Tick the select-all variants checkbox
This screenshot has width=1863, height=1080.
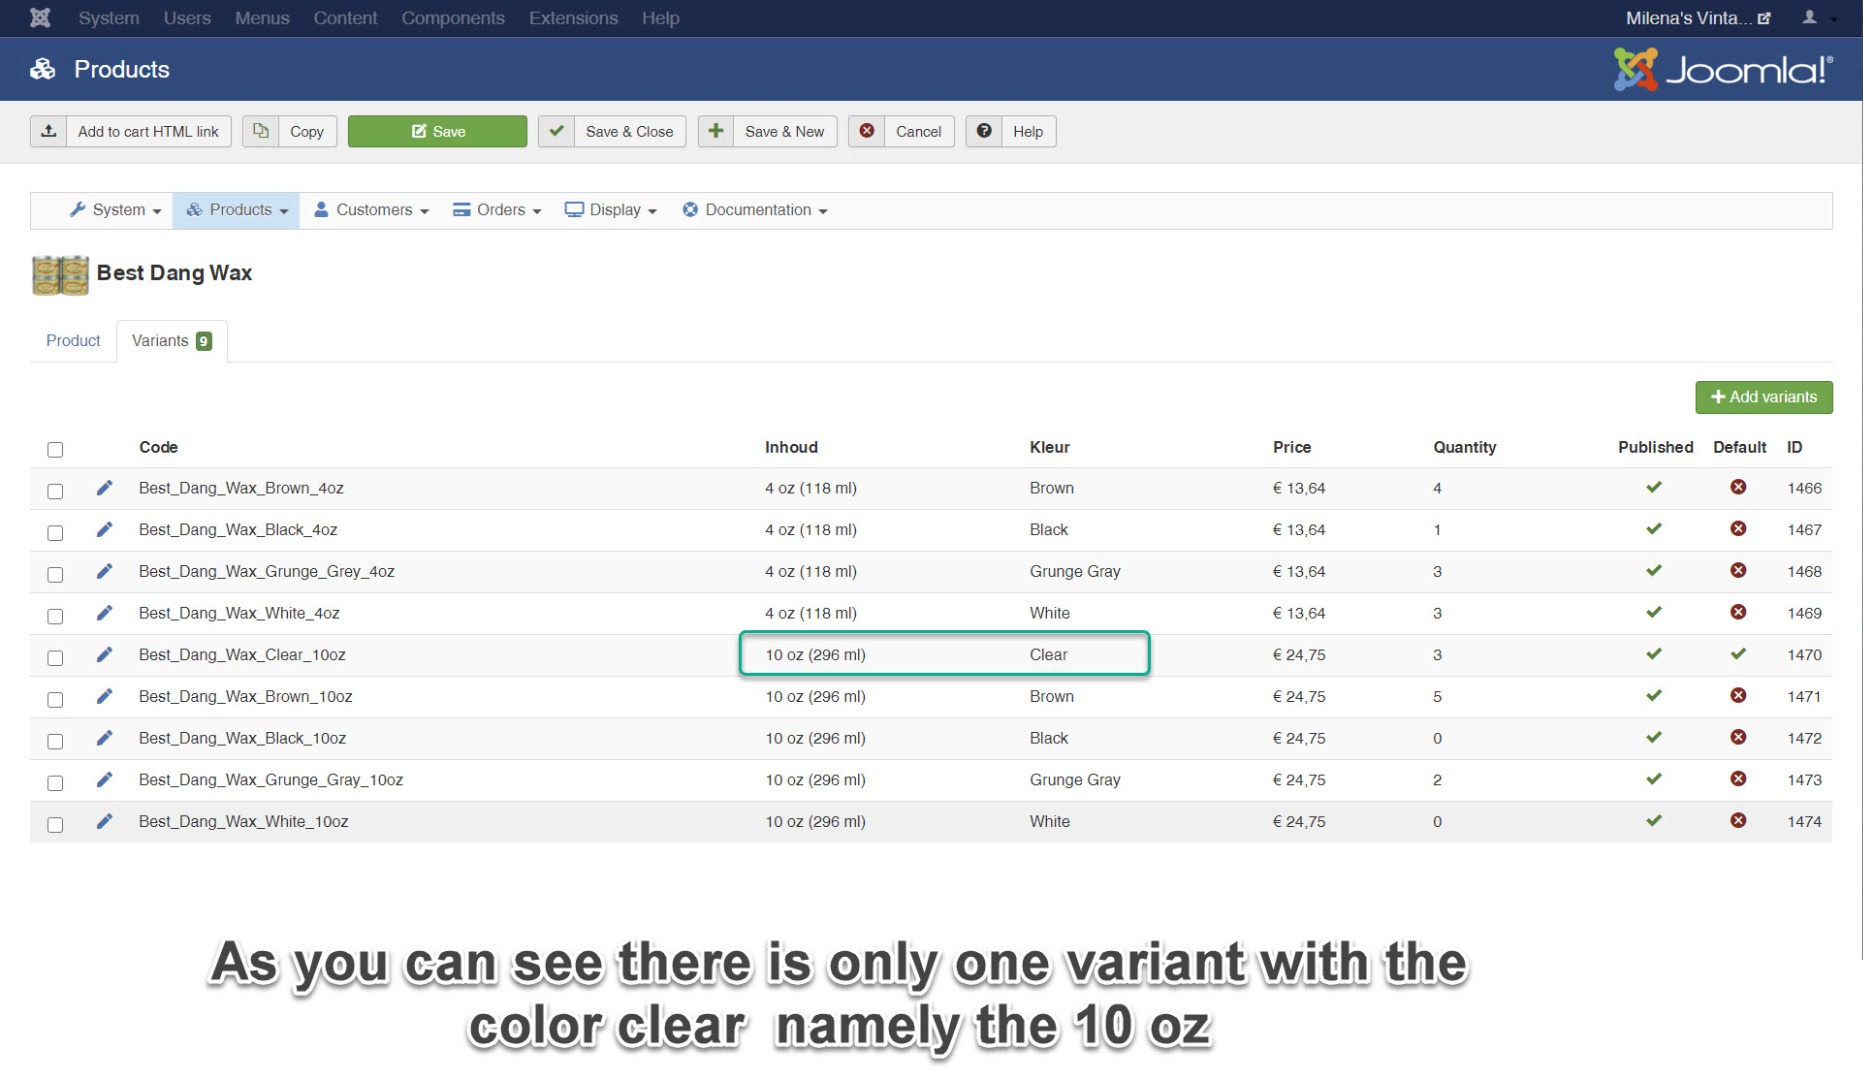pos(55,450)
